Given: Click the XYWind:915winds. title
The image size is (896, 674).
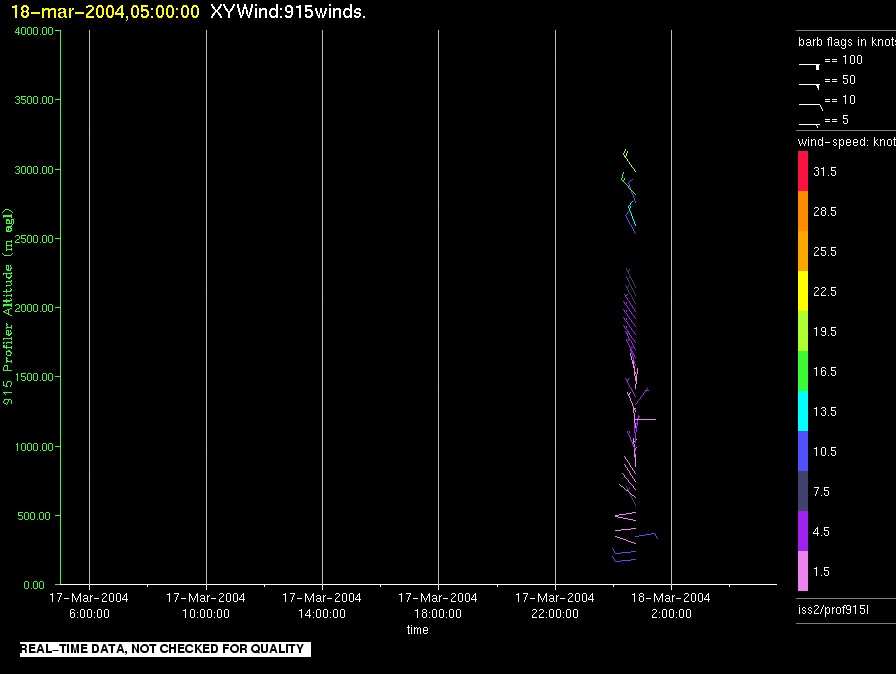Looking at the screenshot, I should (288, 11).
